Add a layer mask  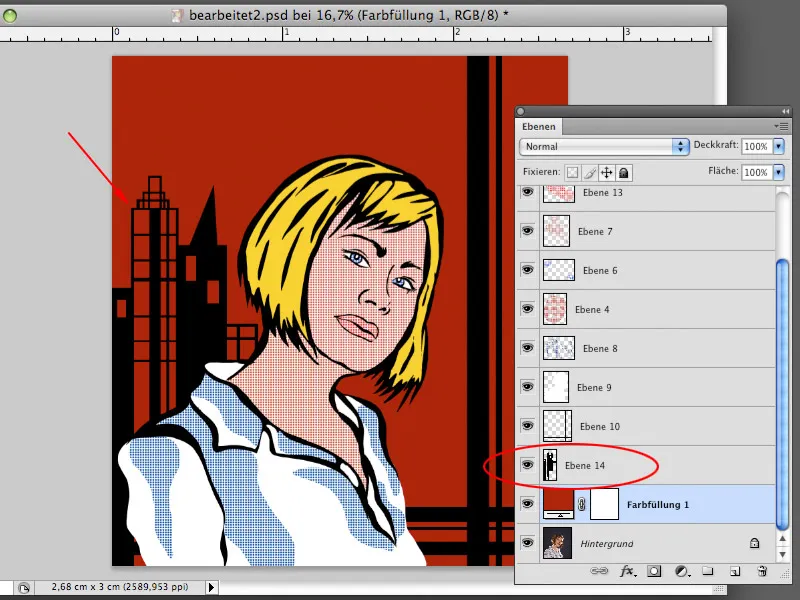click(654, 571)
